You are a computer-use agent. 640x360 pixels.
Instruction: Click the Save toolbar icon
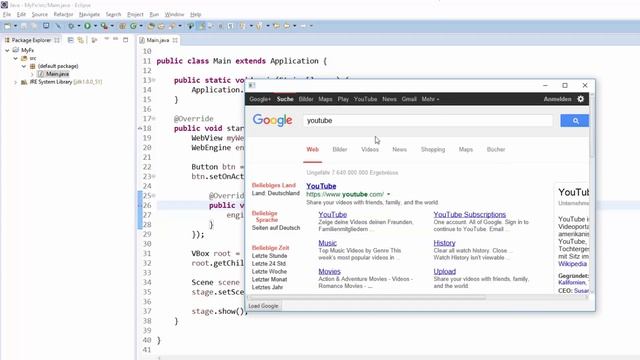tap(24, 26)
